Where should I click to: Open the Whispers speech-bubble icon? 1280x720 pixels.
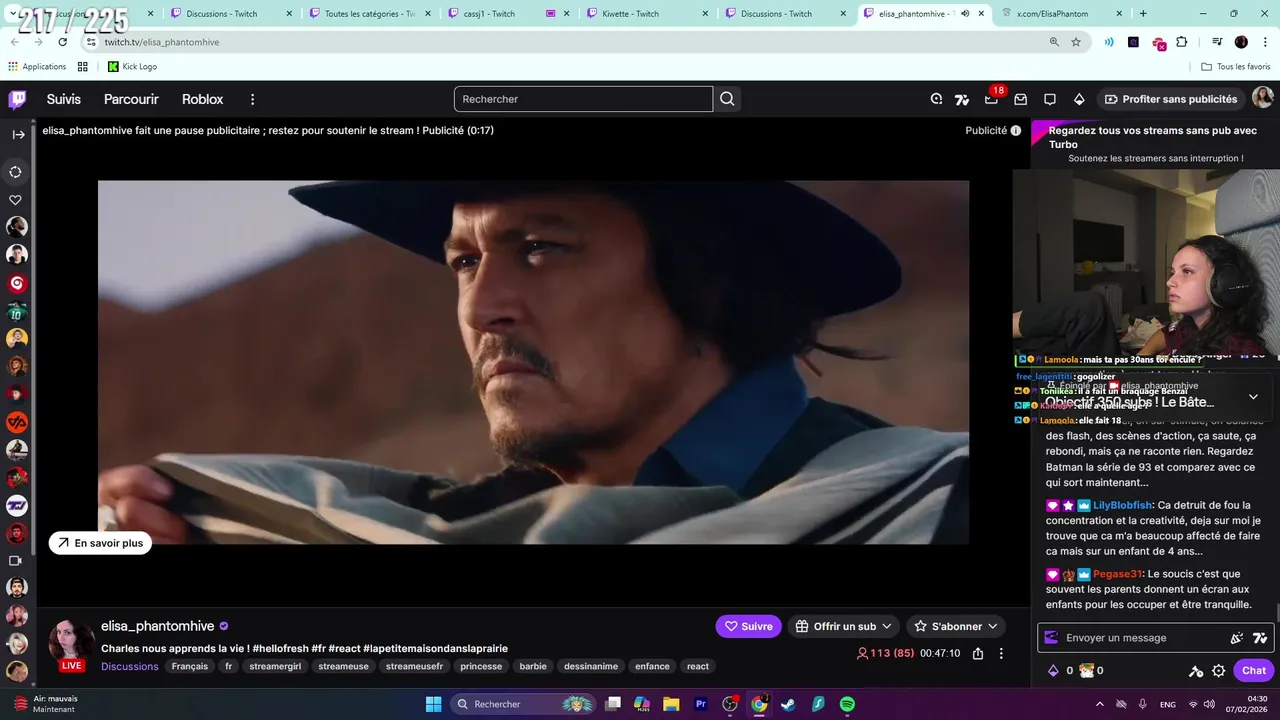pyautogui.click(x=1049, y=99)
